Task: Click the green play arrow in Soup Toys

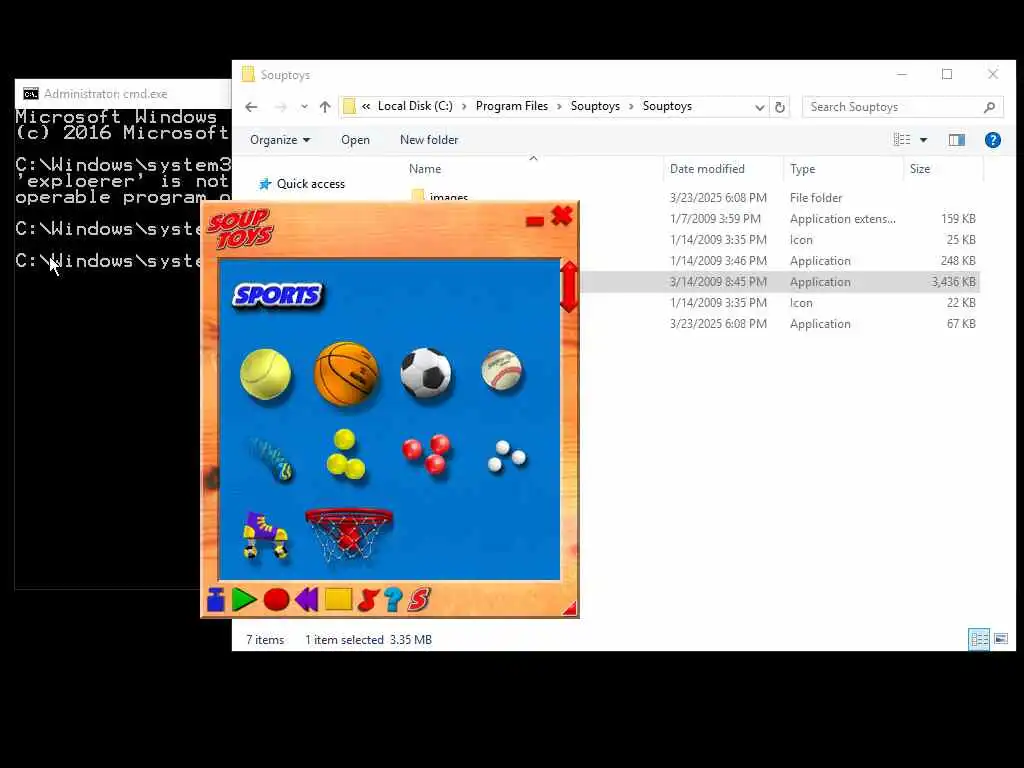Action: click(244, 600)
